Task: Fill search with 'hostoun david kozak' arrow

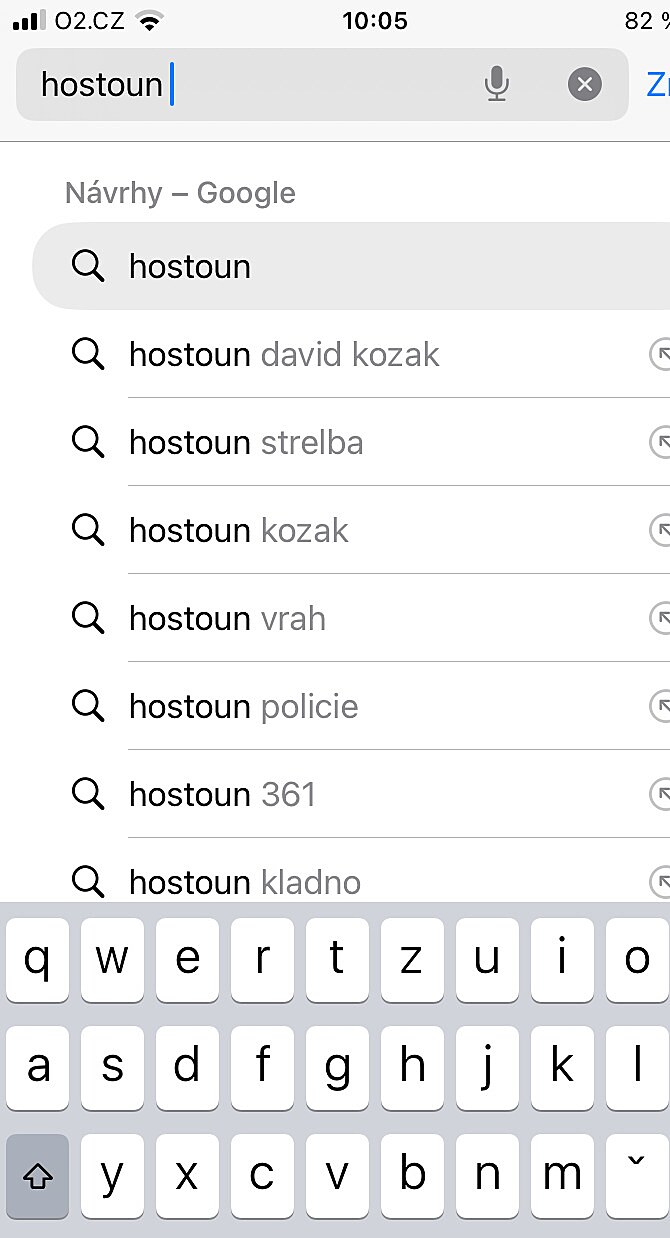Action: click(x=660, y=355)
